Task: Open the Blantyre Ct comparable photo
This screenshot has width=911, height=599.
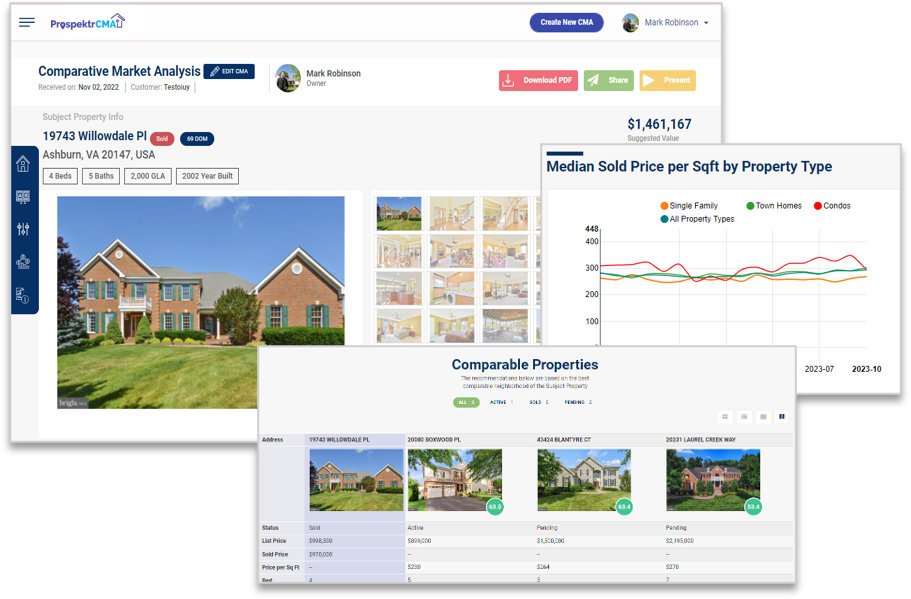Action: (x=584, y=480)
